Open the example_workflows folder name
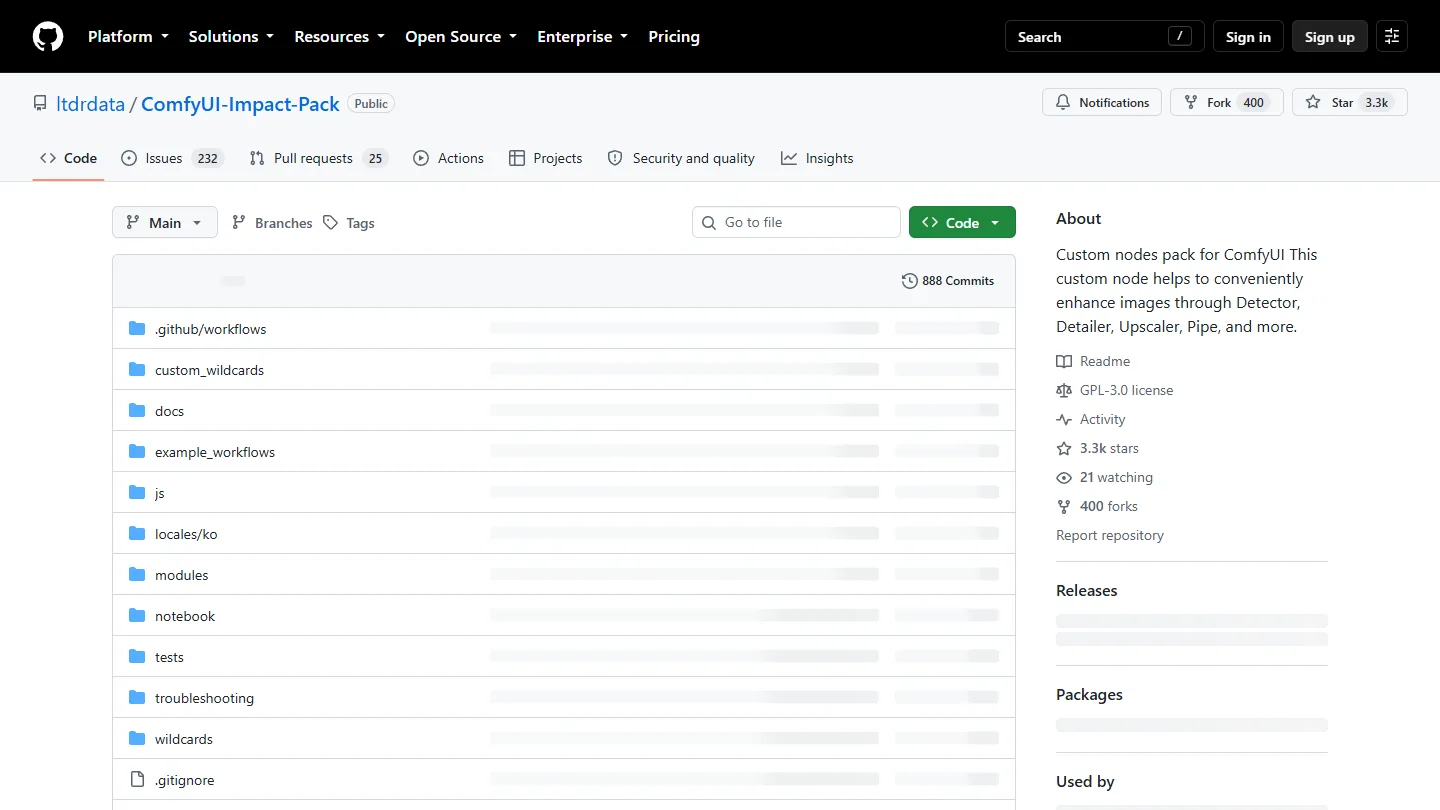The width and height of the screenshot is (1440, 810). (x=215, y=452)
